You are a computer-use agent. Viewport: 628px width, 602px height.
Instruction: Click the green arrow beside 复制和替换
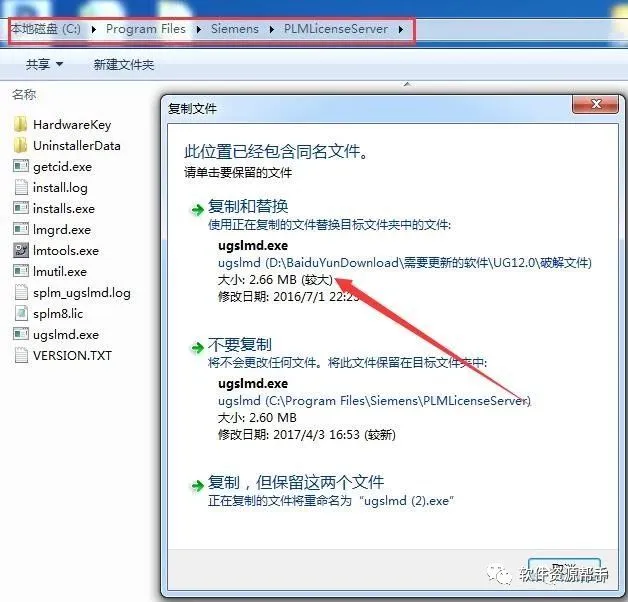tap(197, 209)
